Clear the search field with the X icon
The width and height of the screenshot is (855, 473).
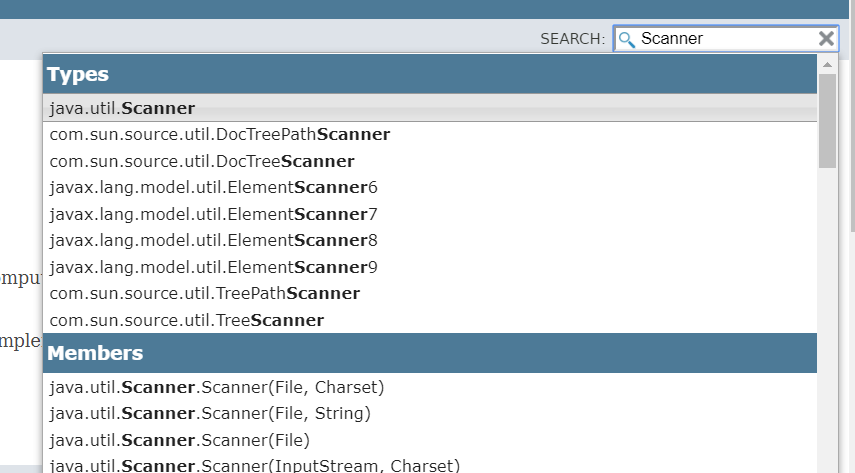(826, 38)
